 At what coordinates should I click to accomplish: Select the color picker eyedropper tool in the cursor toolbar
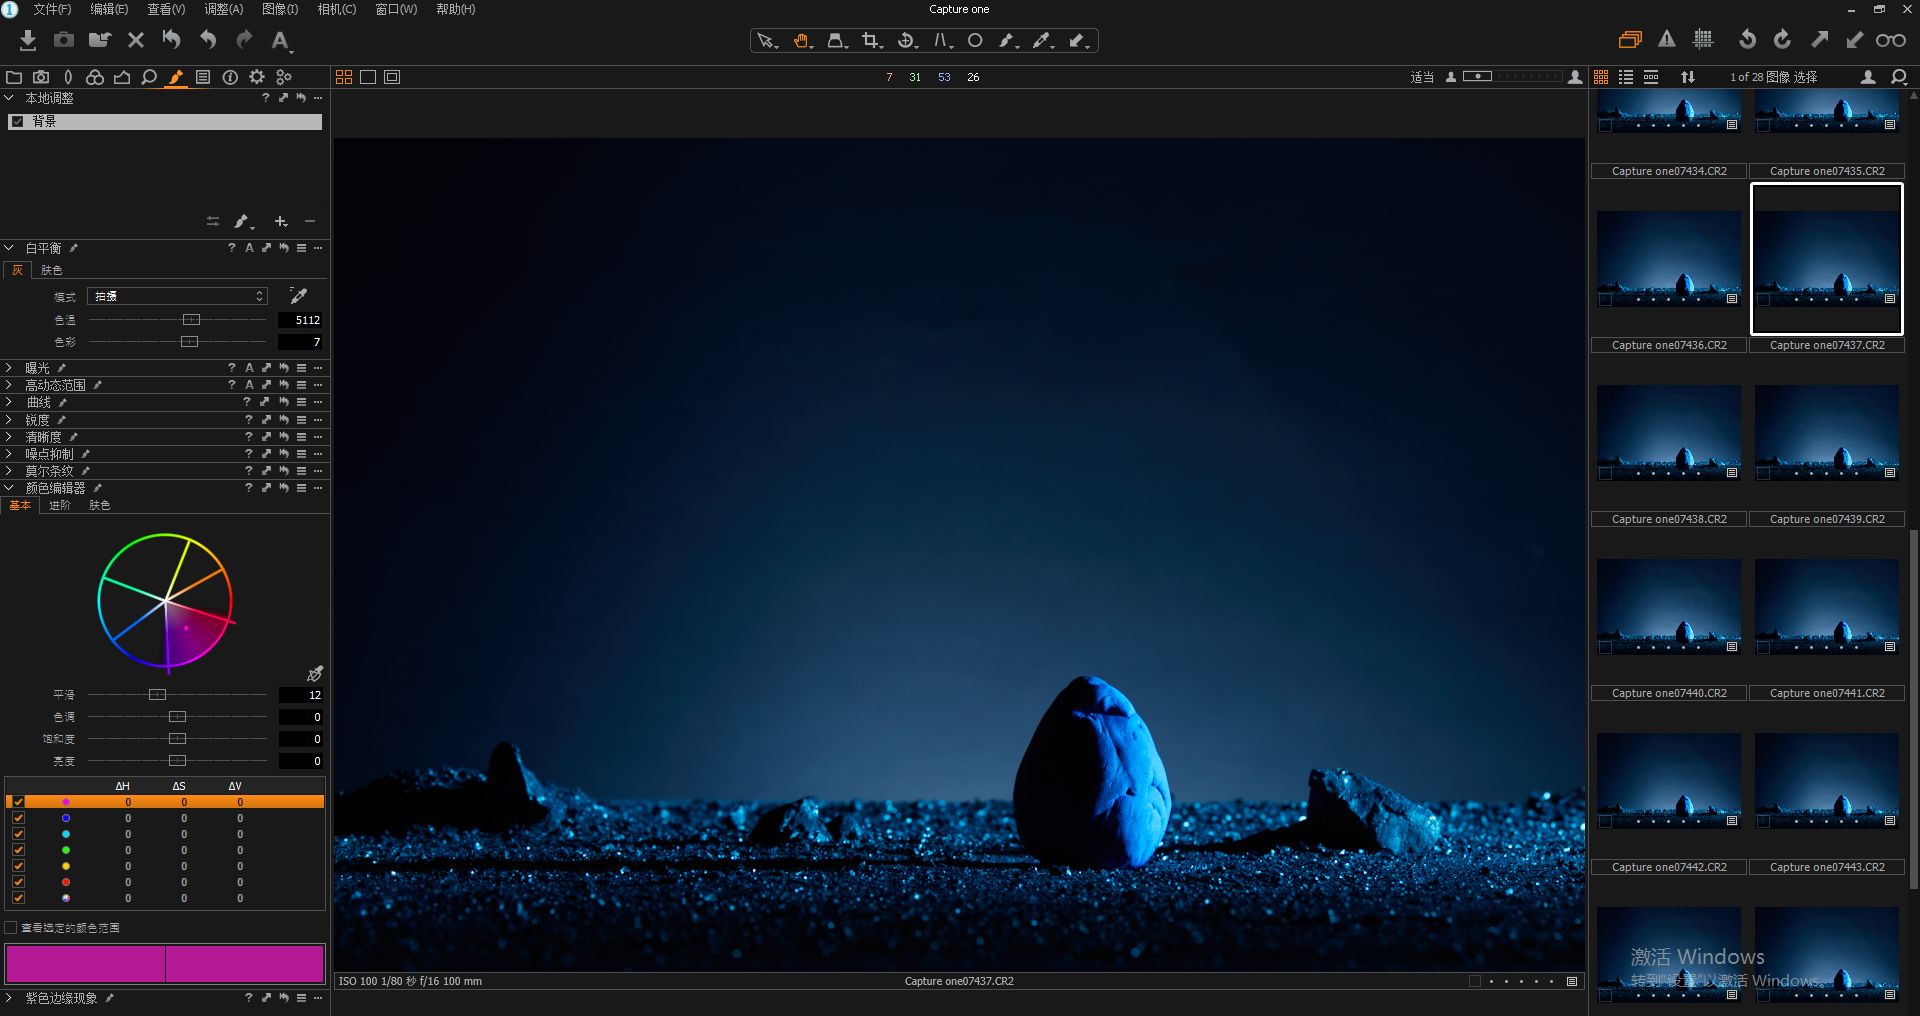click(x=1043, y=41)
